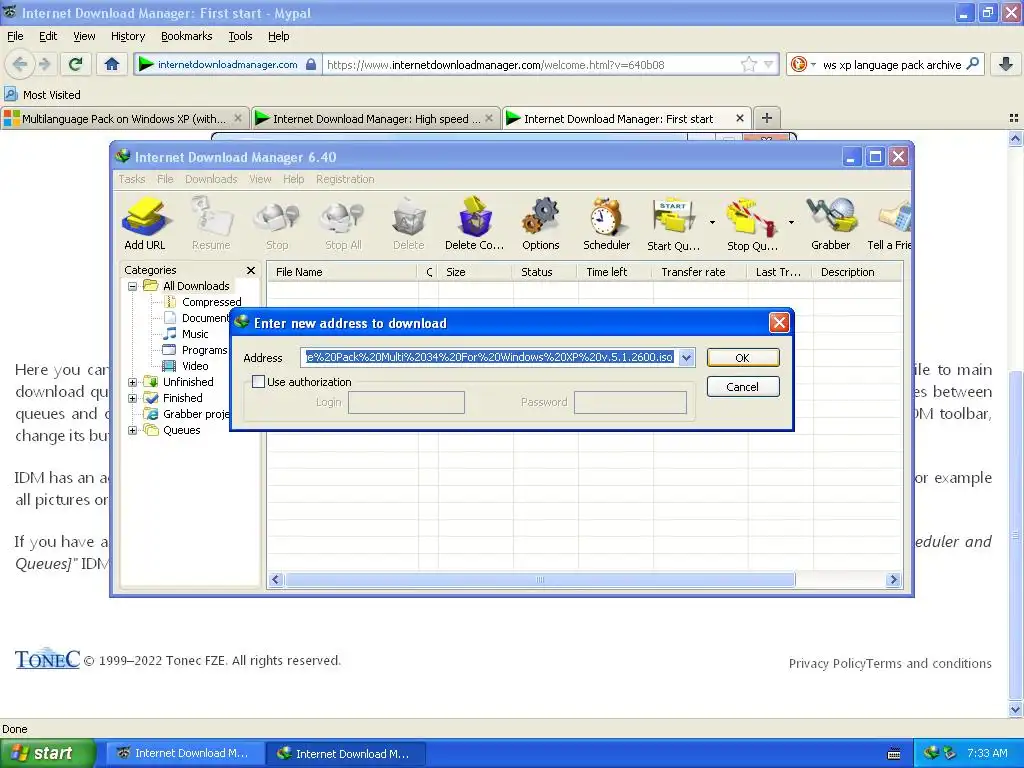Click the browser search box
The height and width of the screenshot is (768, 1024).
[x=891, y=64]
